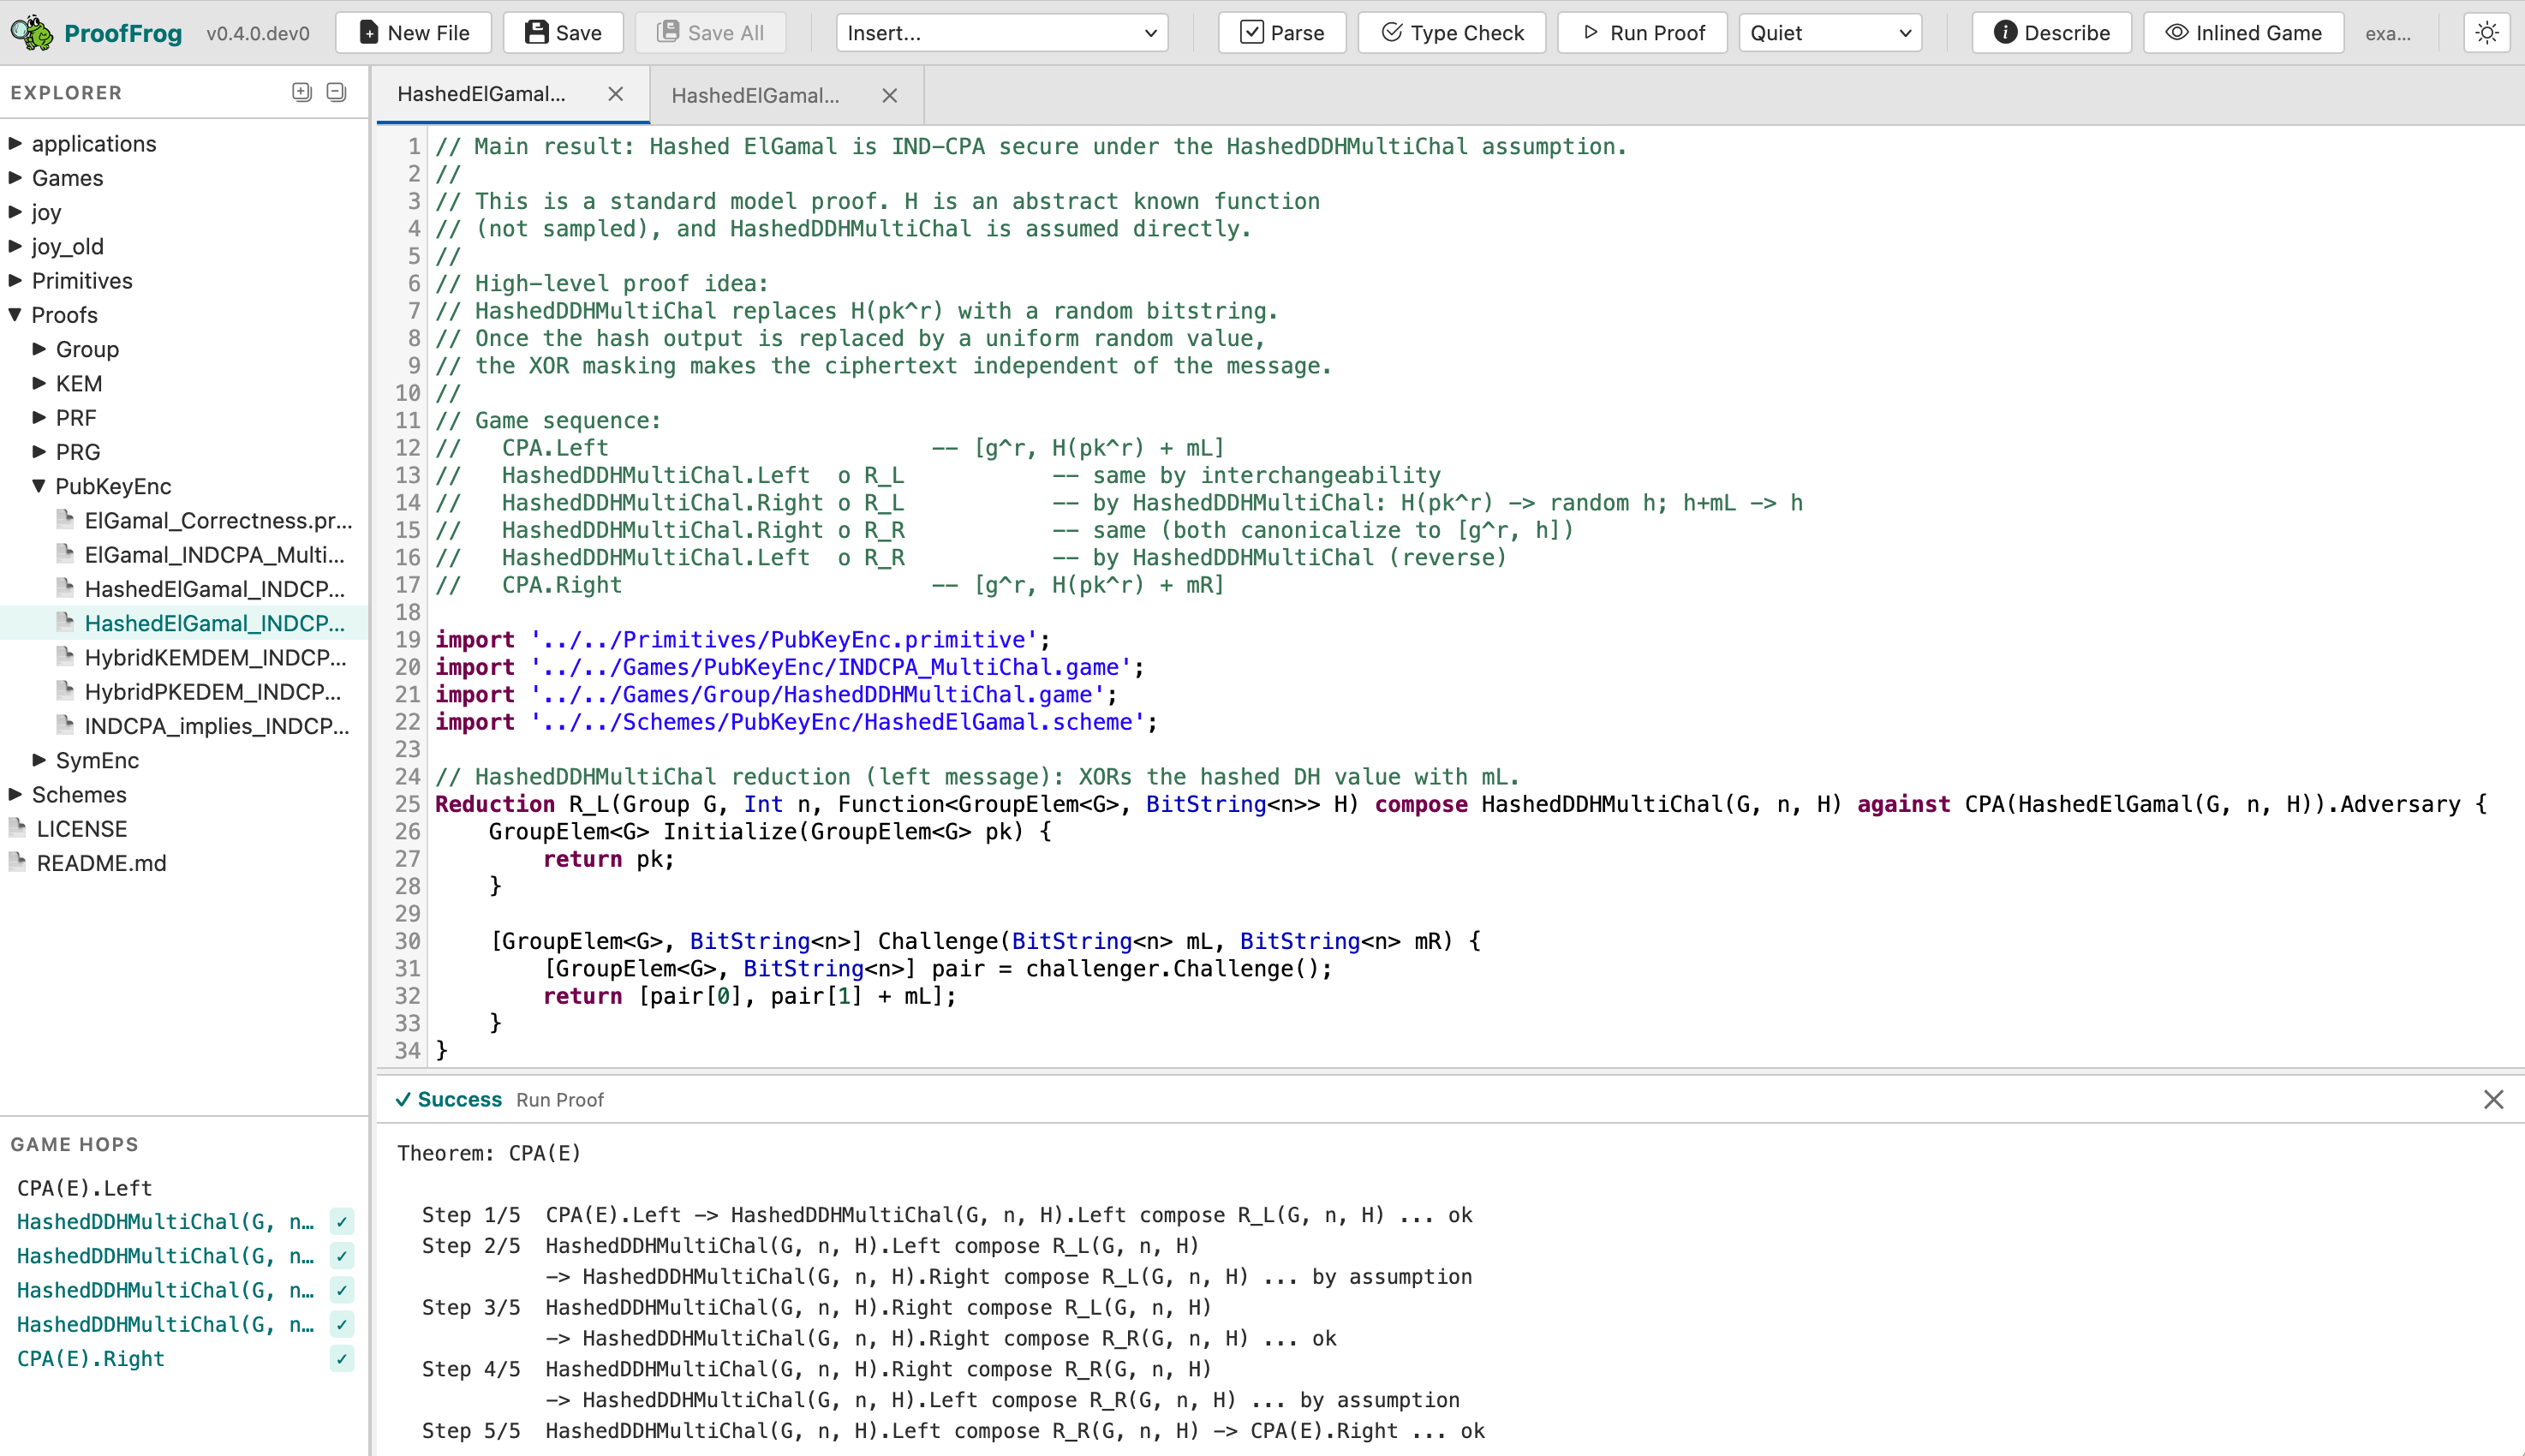Expand all folders with the plus icon in Explorer
The width and height of the screenshot is (2525, 1456).
click(302, 92)
